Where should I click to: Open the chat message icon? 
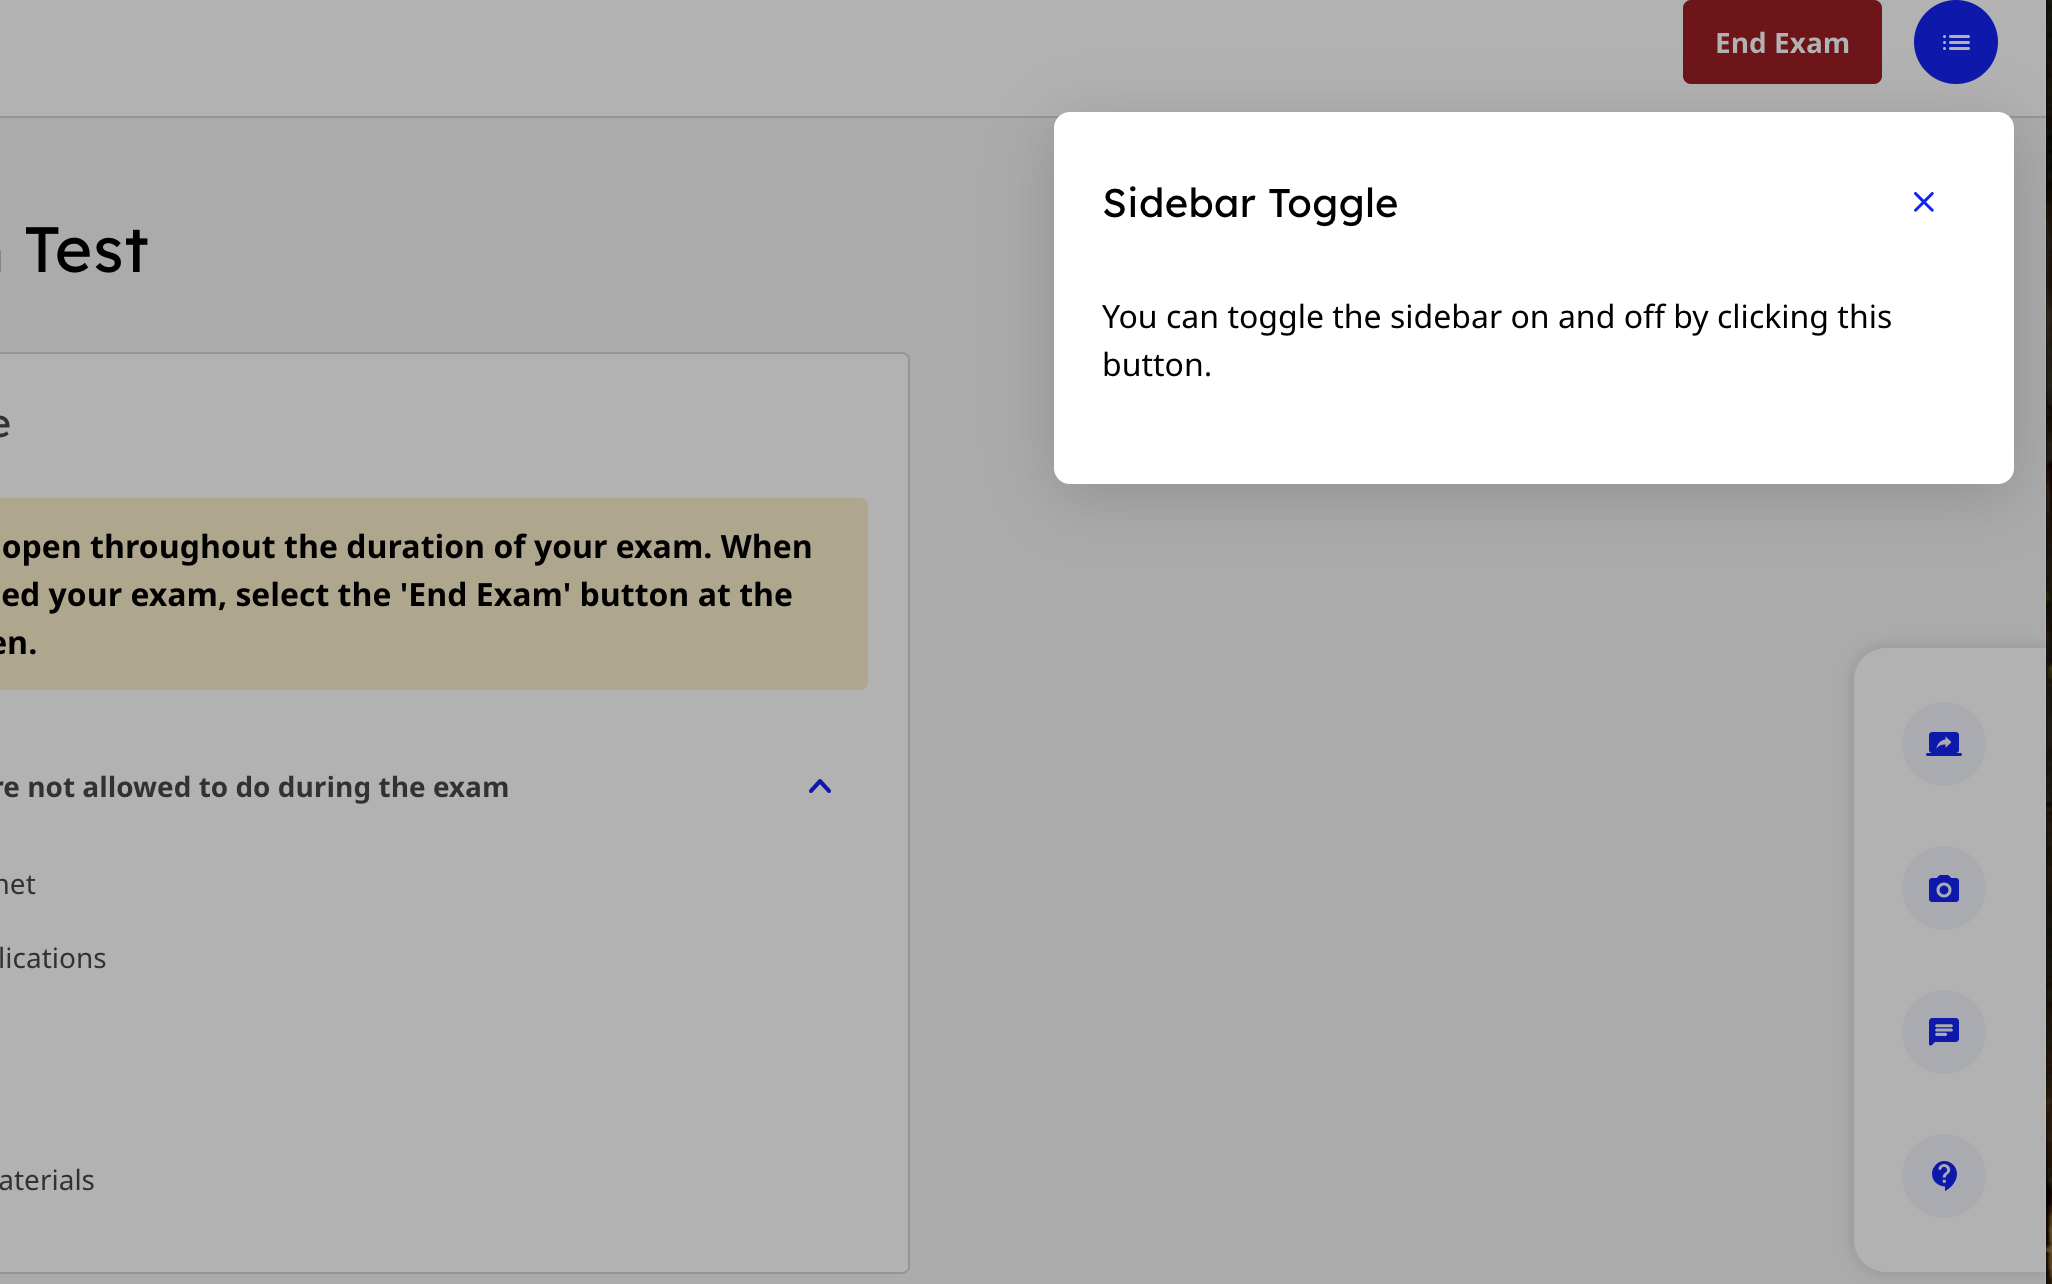pos(1943,1032)
